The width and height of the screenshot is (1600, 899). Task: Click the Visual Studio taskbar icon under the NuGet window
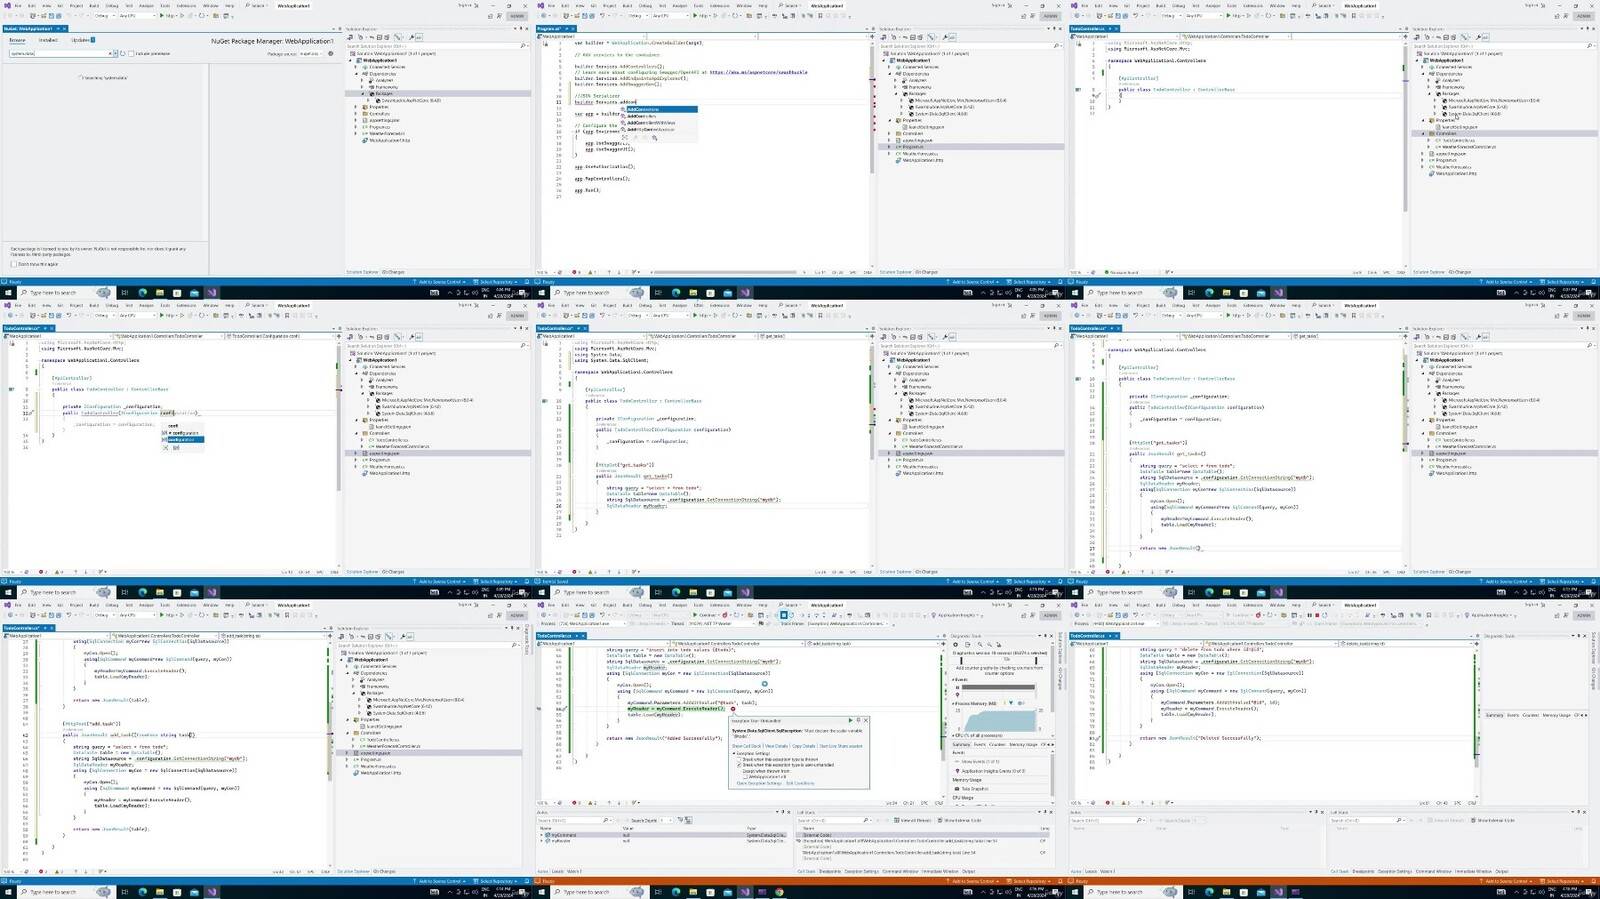[x=211, y=293]
